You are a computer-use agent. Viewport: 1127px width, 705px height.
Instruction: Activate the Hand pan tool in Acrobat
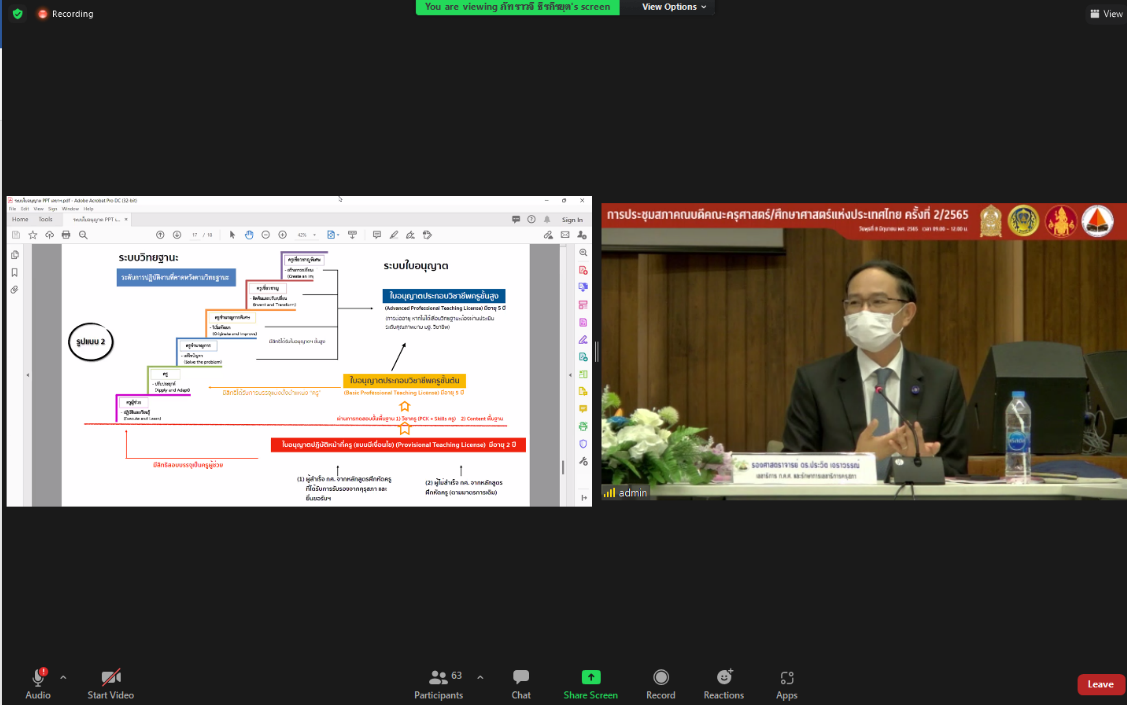click(x=249, y=235)
